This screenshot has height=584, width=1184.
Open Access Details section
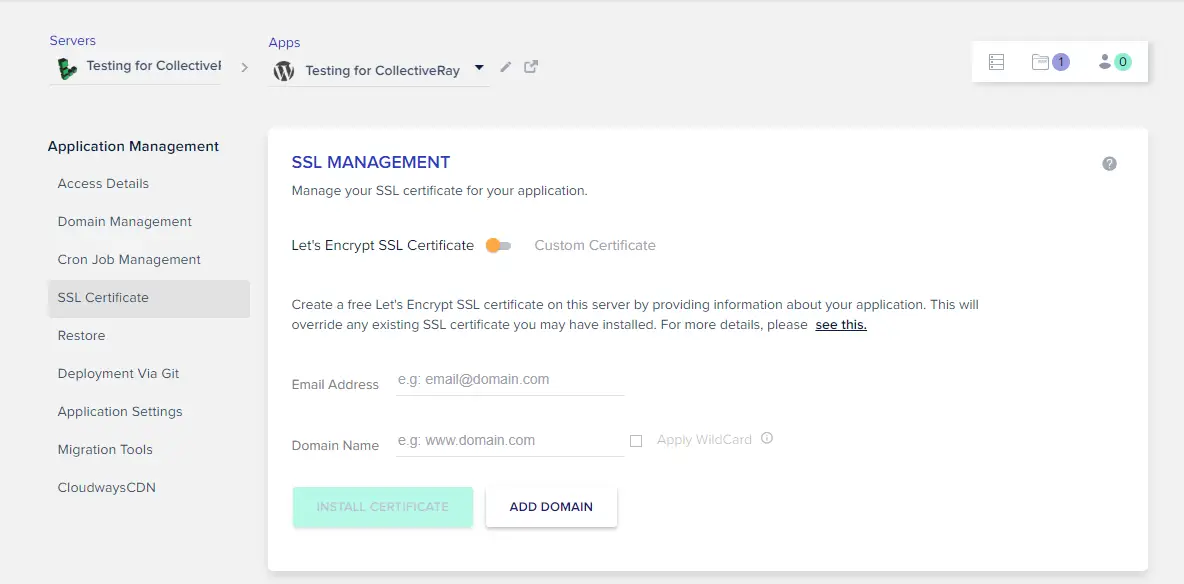pos(103,184)
